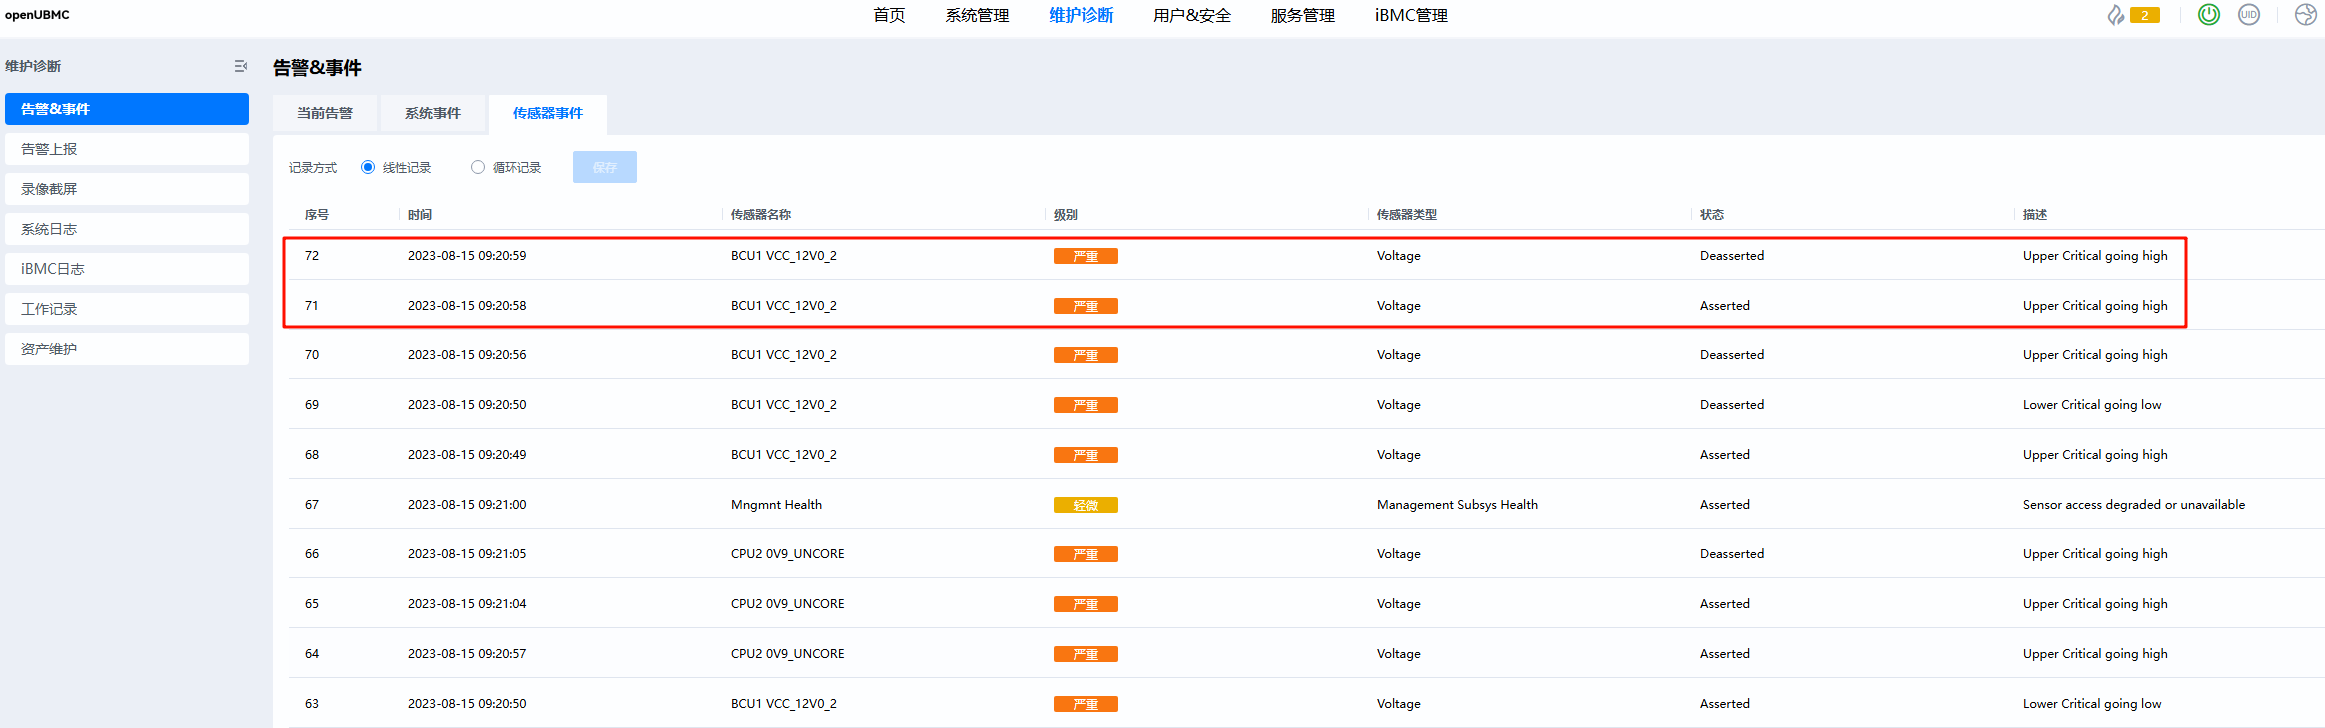Click the green power status icon
This screenshot has width=2325, height=728.
[2209, 14]
